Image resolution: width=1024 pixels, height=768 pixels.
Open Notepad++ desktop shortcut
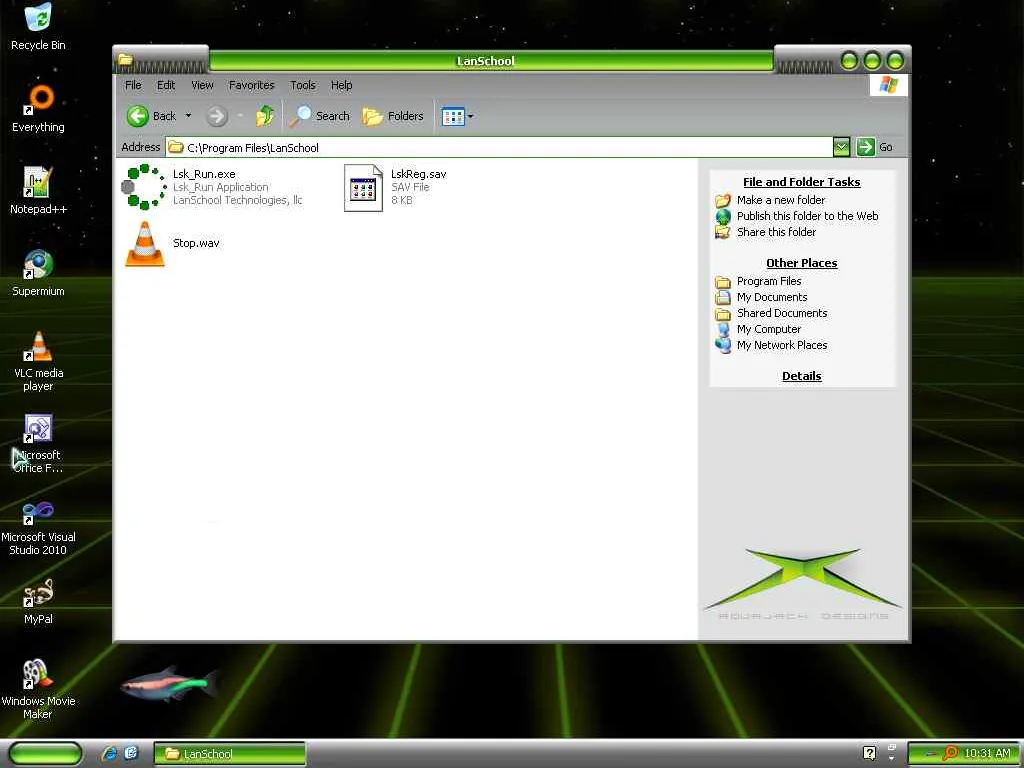tap(39, 191)
